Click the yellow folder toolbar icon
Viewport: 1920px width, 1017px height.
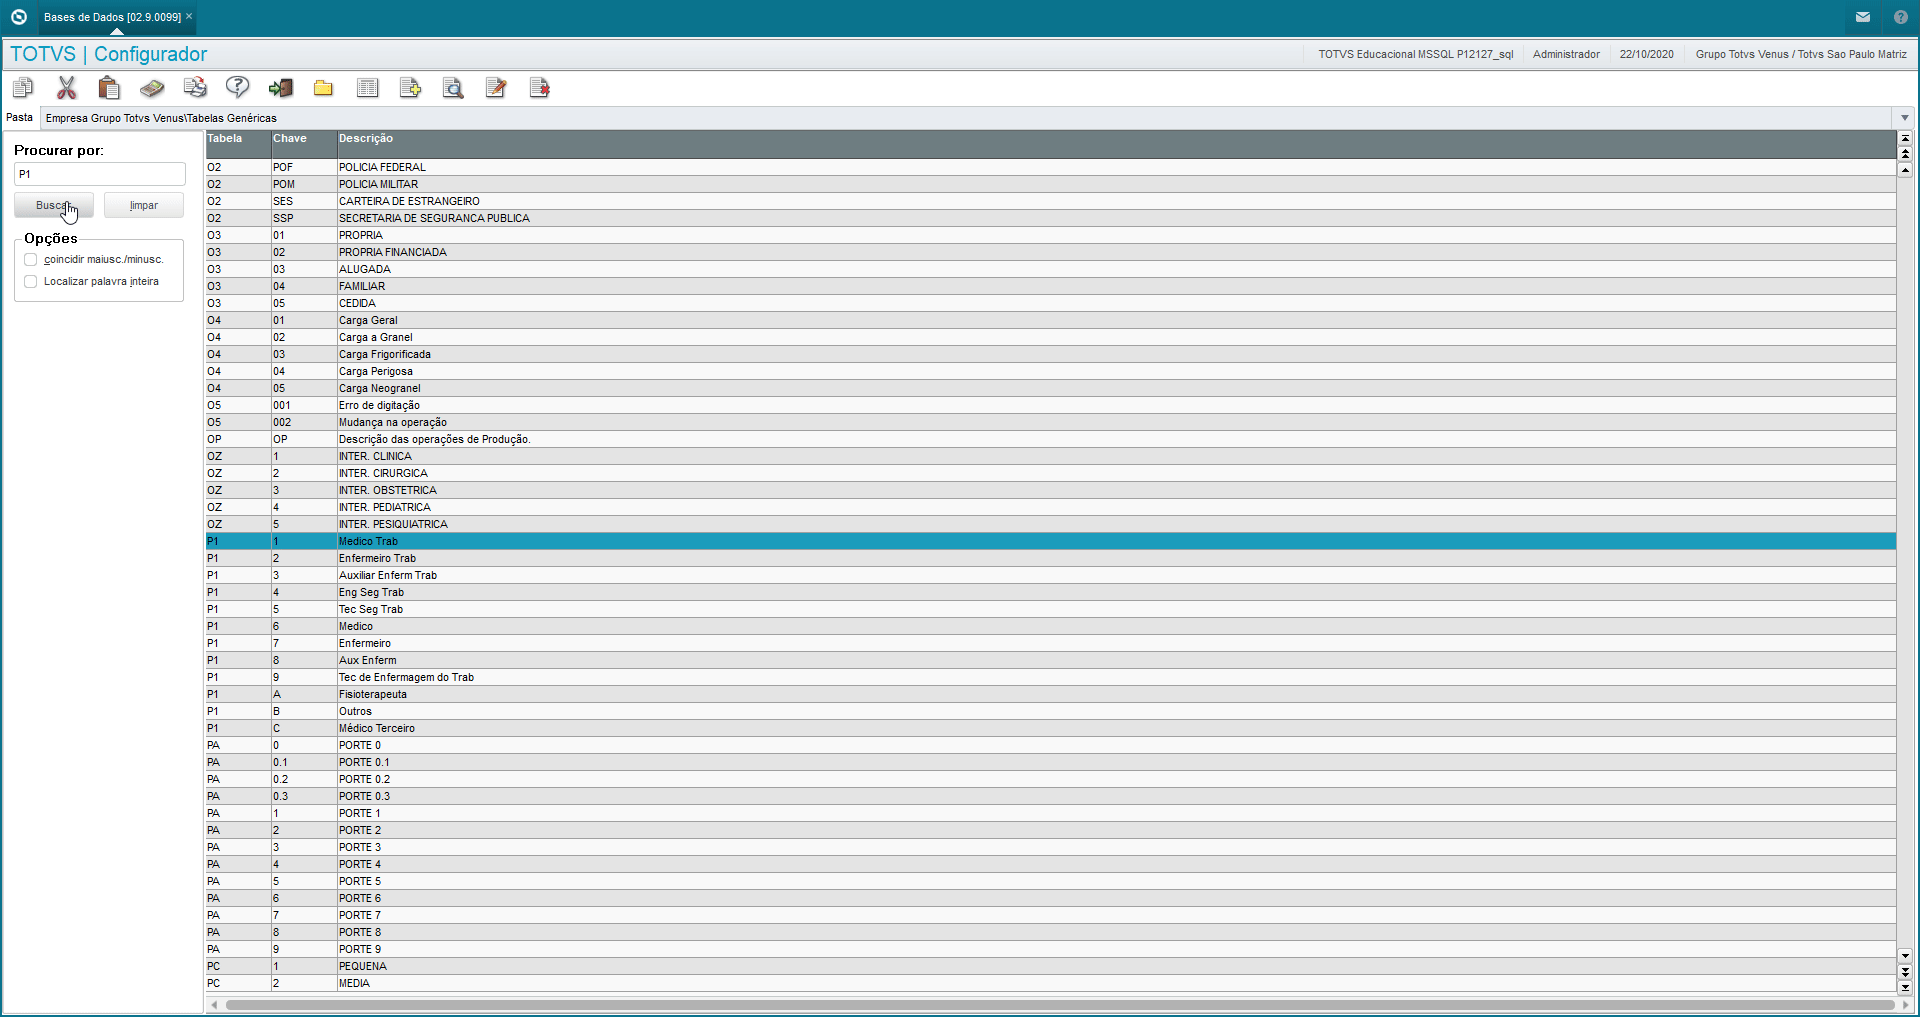(x=324, y=88)
